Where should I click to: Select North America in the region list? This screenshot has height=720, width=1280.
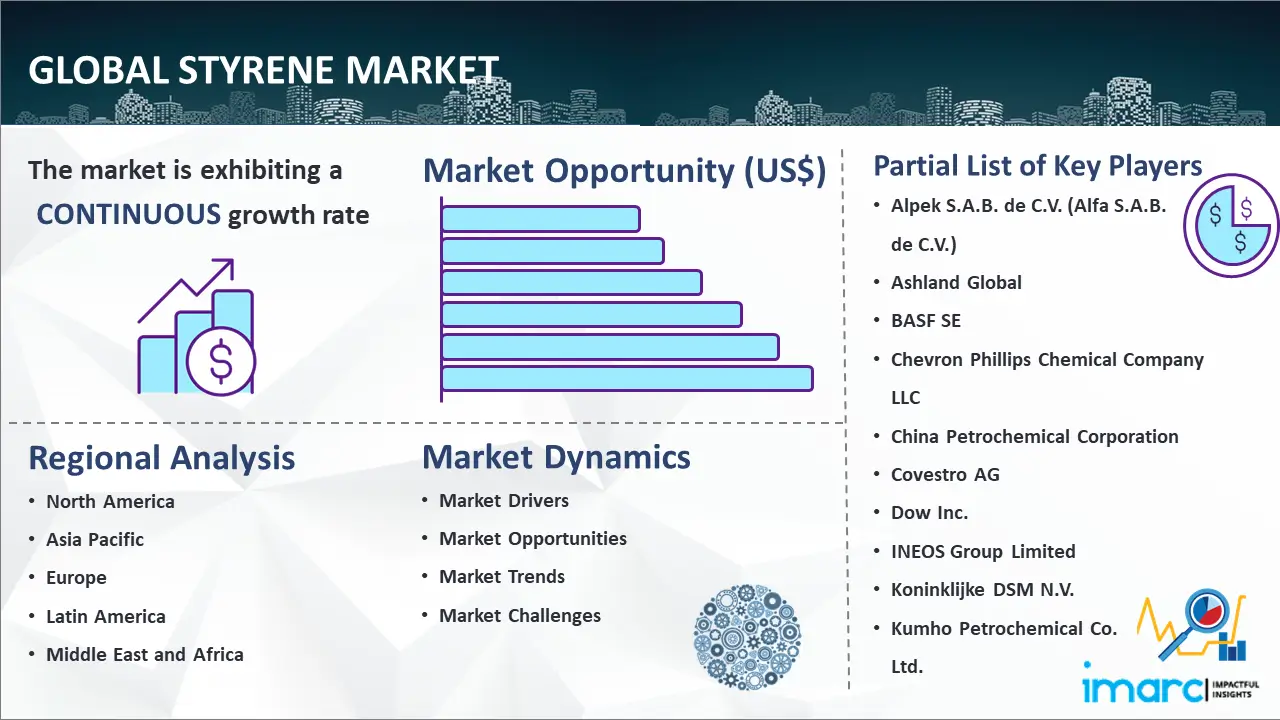point(110,502)
